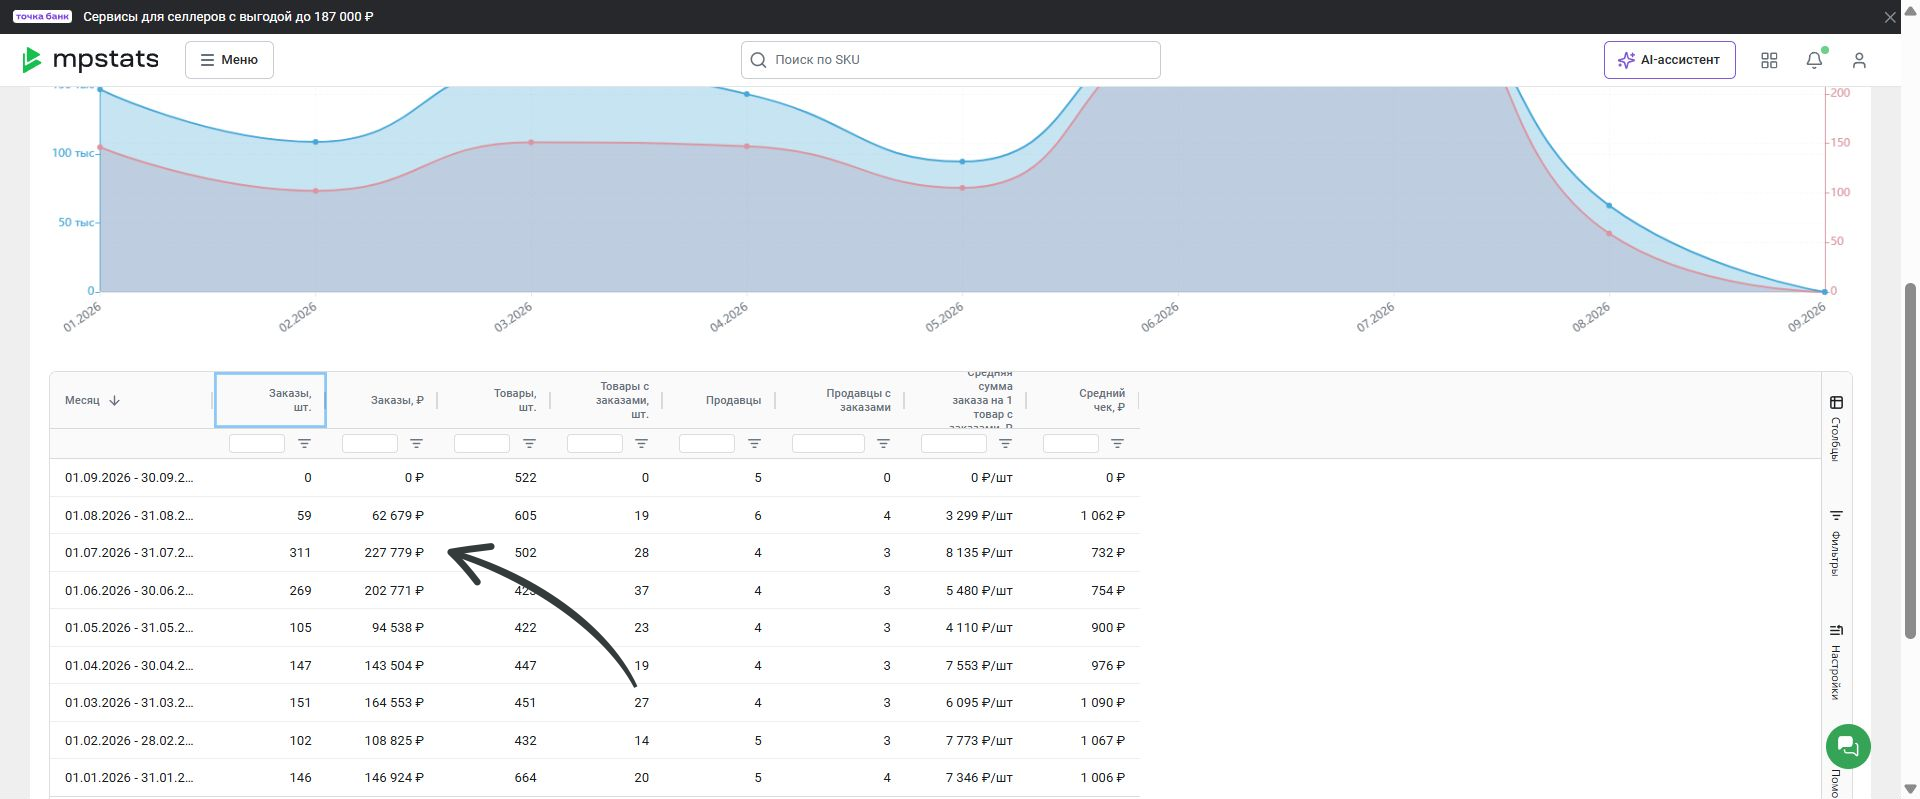Open filter icon for Заказы, шт. column
Image resolution: width=1920 pixels, height=799 pixels.
pyautogui.click(x=304, y=443)
